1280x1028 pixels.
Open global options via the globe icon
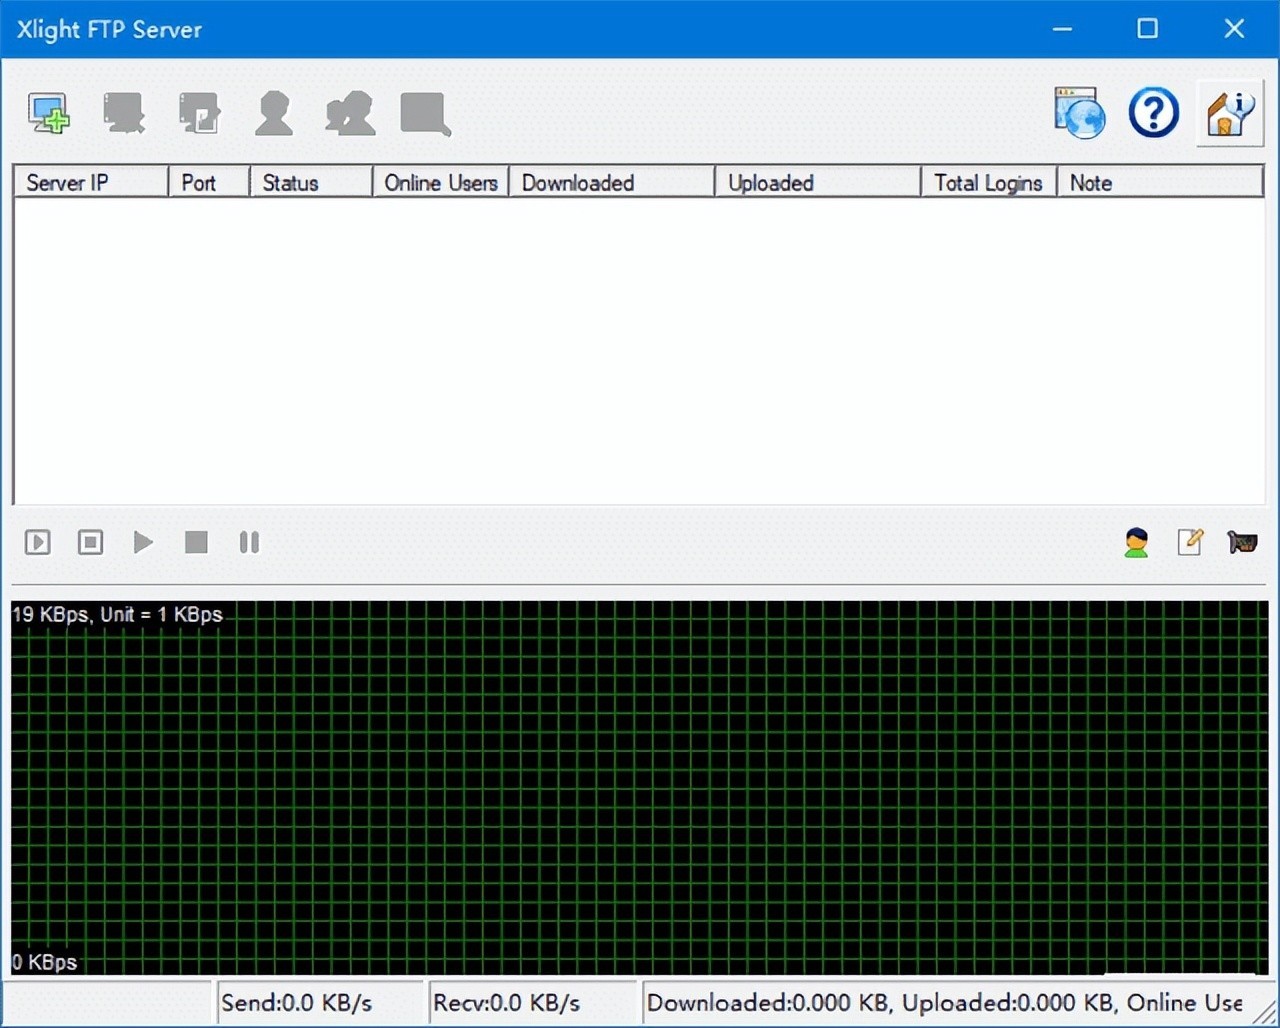(1079, 113)
